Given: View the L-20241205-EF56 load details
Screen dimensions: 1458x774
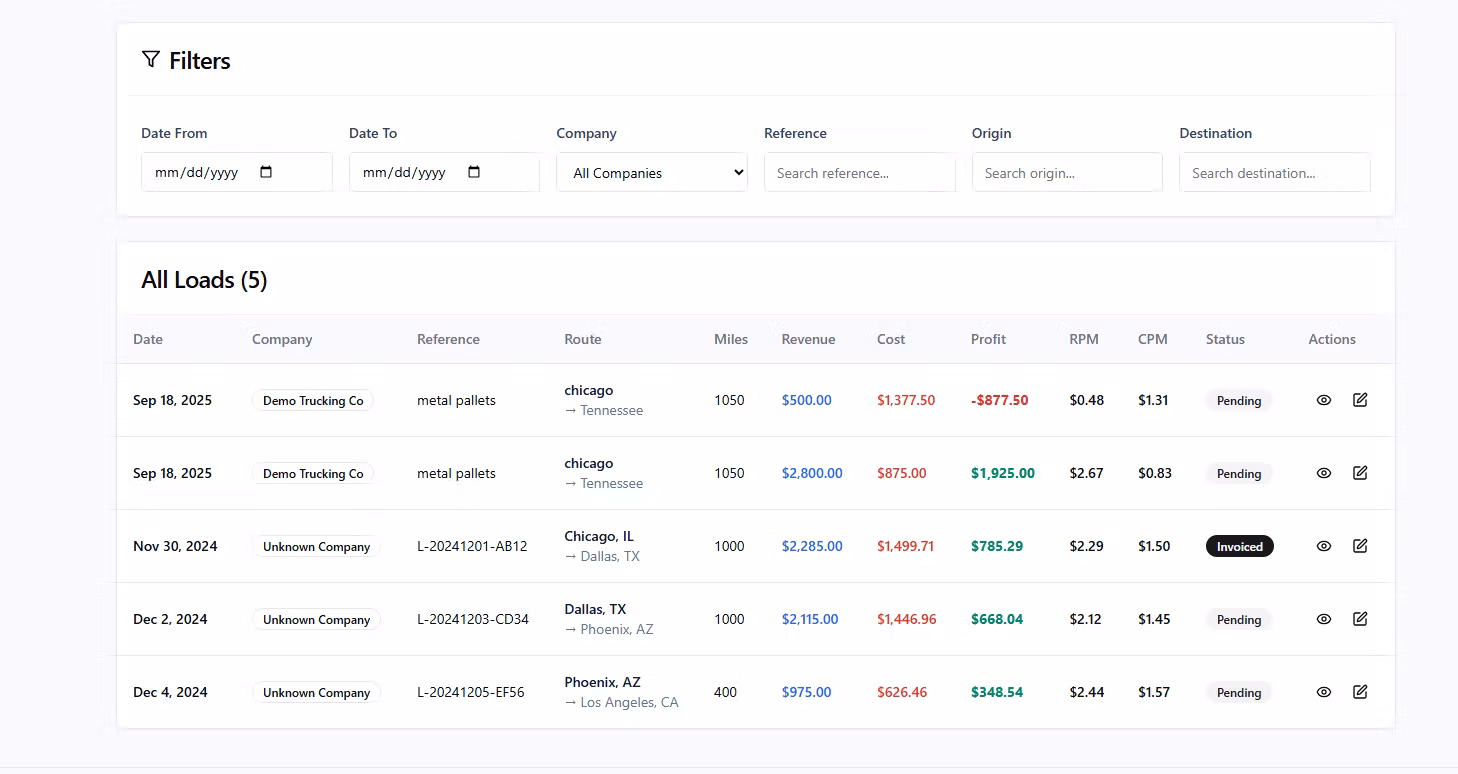Looking at the screenshot, I should (x=1323, y=692).
